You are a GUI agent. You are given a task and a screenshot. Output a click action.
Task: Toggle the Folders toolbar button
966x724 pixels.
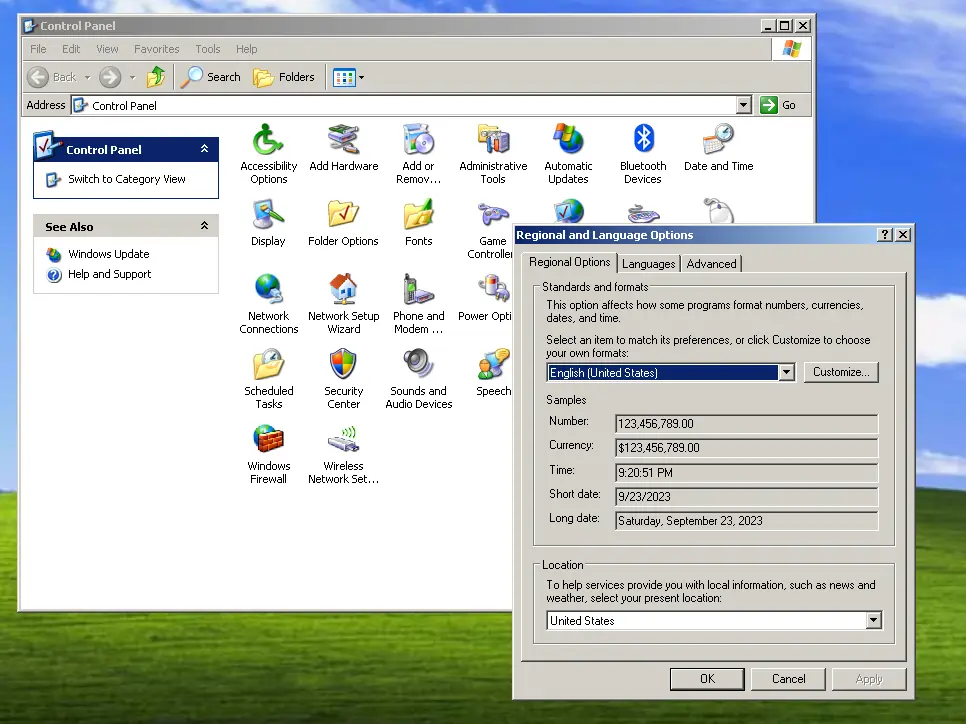coord(284,77)
